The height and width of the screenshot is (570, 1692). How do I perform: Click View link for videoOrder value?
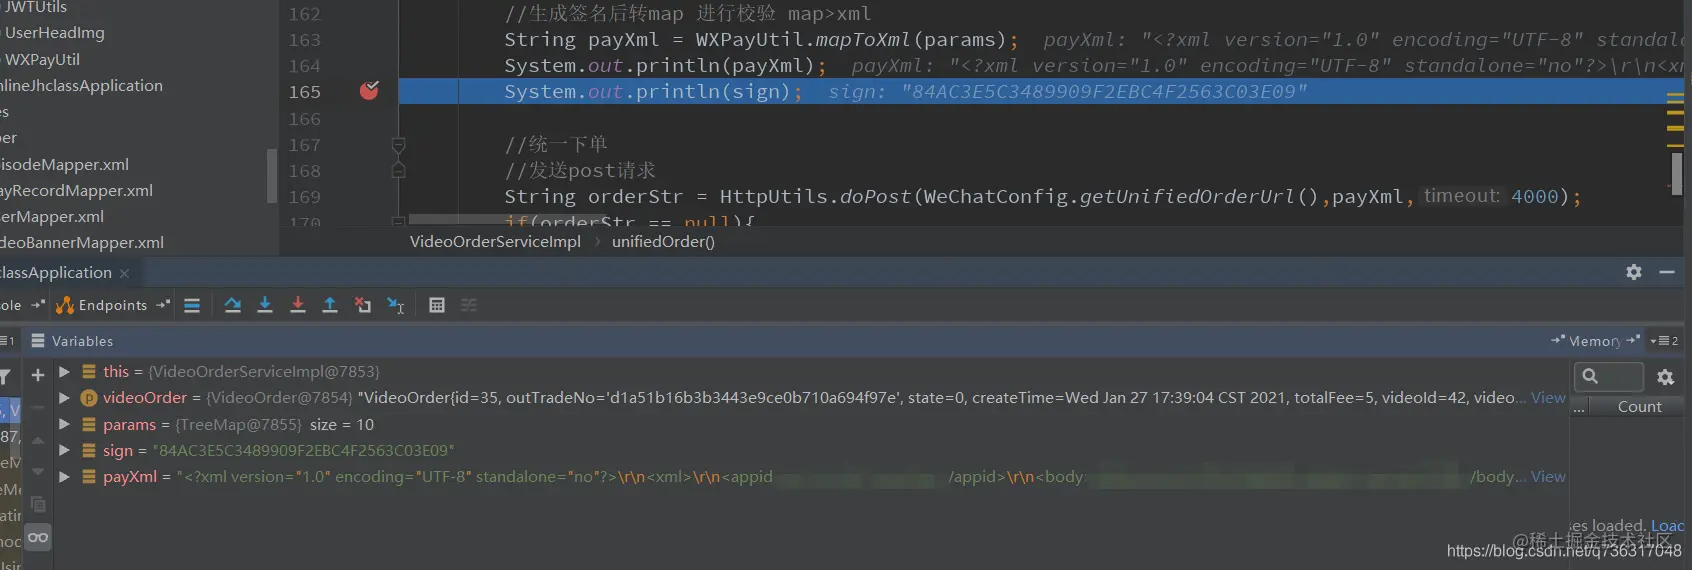point(1548,397)
